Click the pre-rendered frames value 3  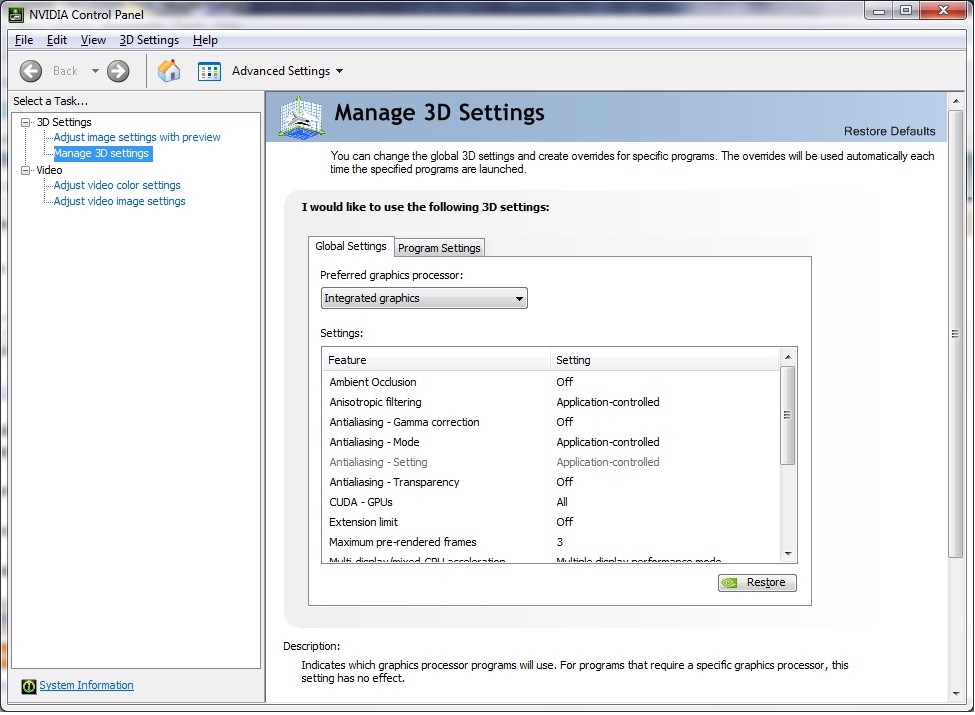click(x=560, y=542)
